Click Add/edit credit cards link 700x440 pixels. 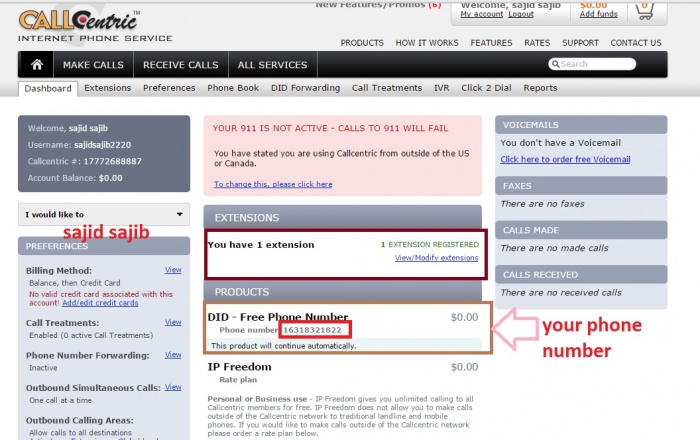click(100, 303)
